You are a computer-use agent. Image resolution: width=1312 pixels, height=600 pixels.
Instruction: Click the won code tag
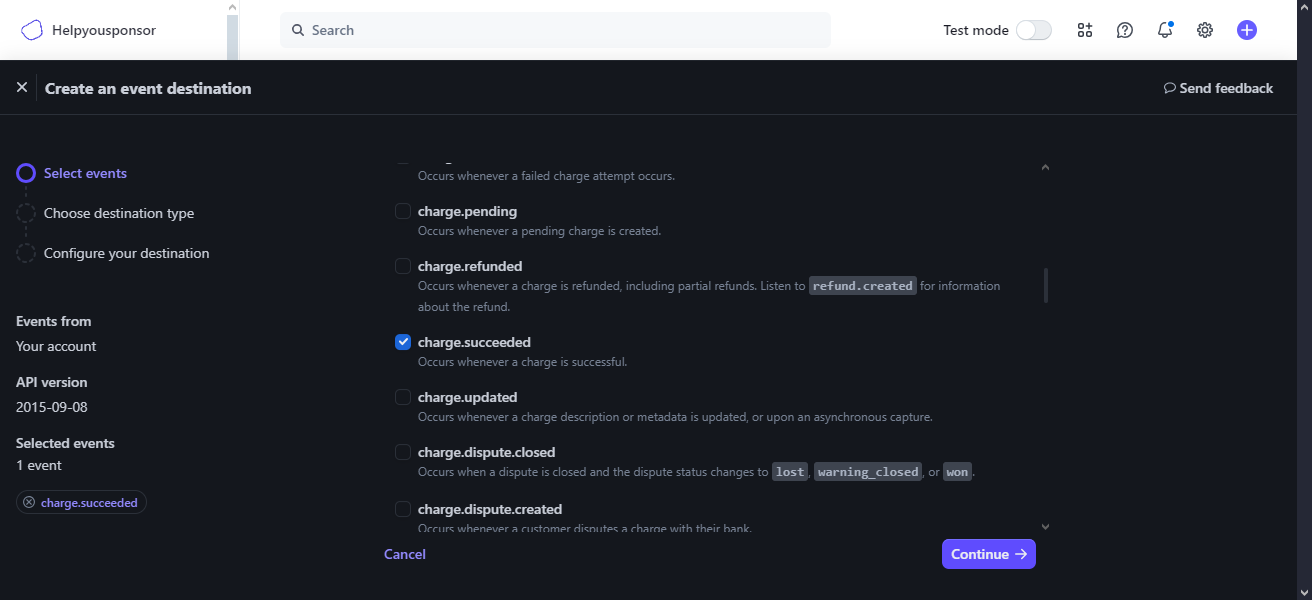tap(958, 472)
